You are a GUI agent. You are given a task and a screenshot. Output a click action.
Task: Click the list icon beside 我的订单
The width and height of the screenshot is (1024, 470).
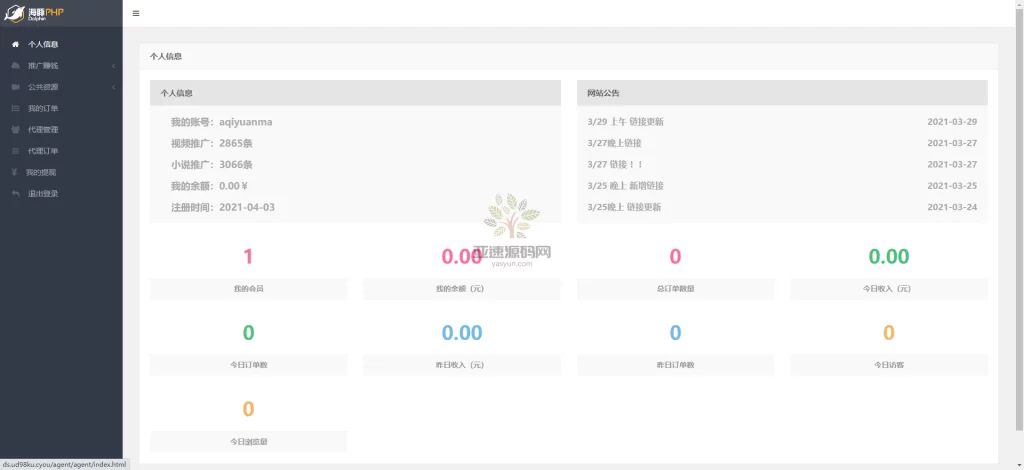click(x=15, y=108)
